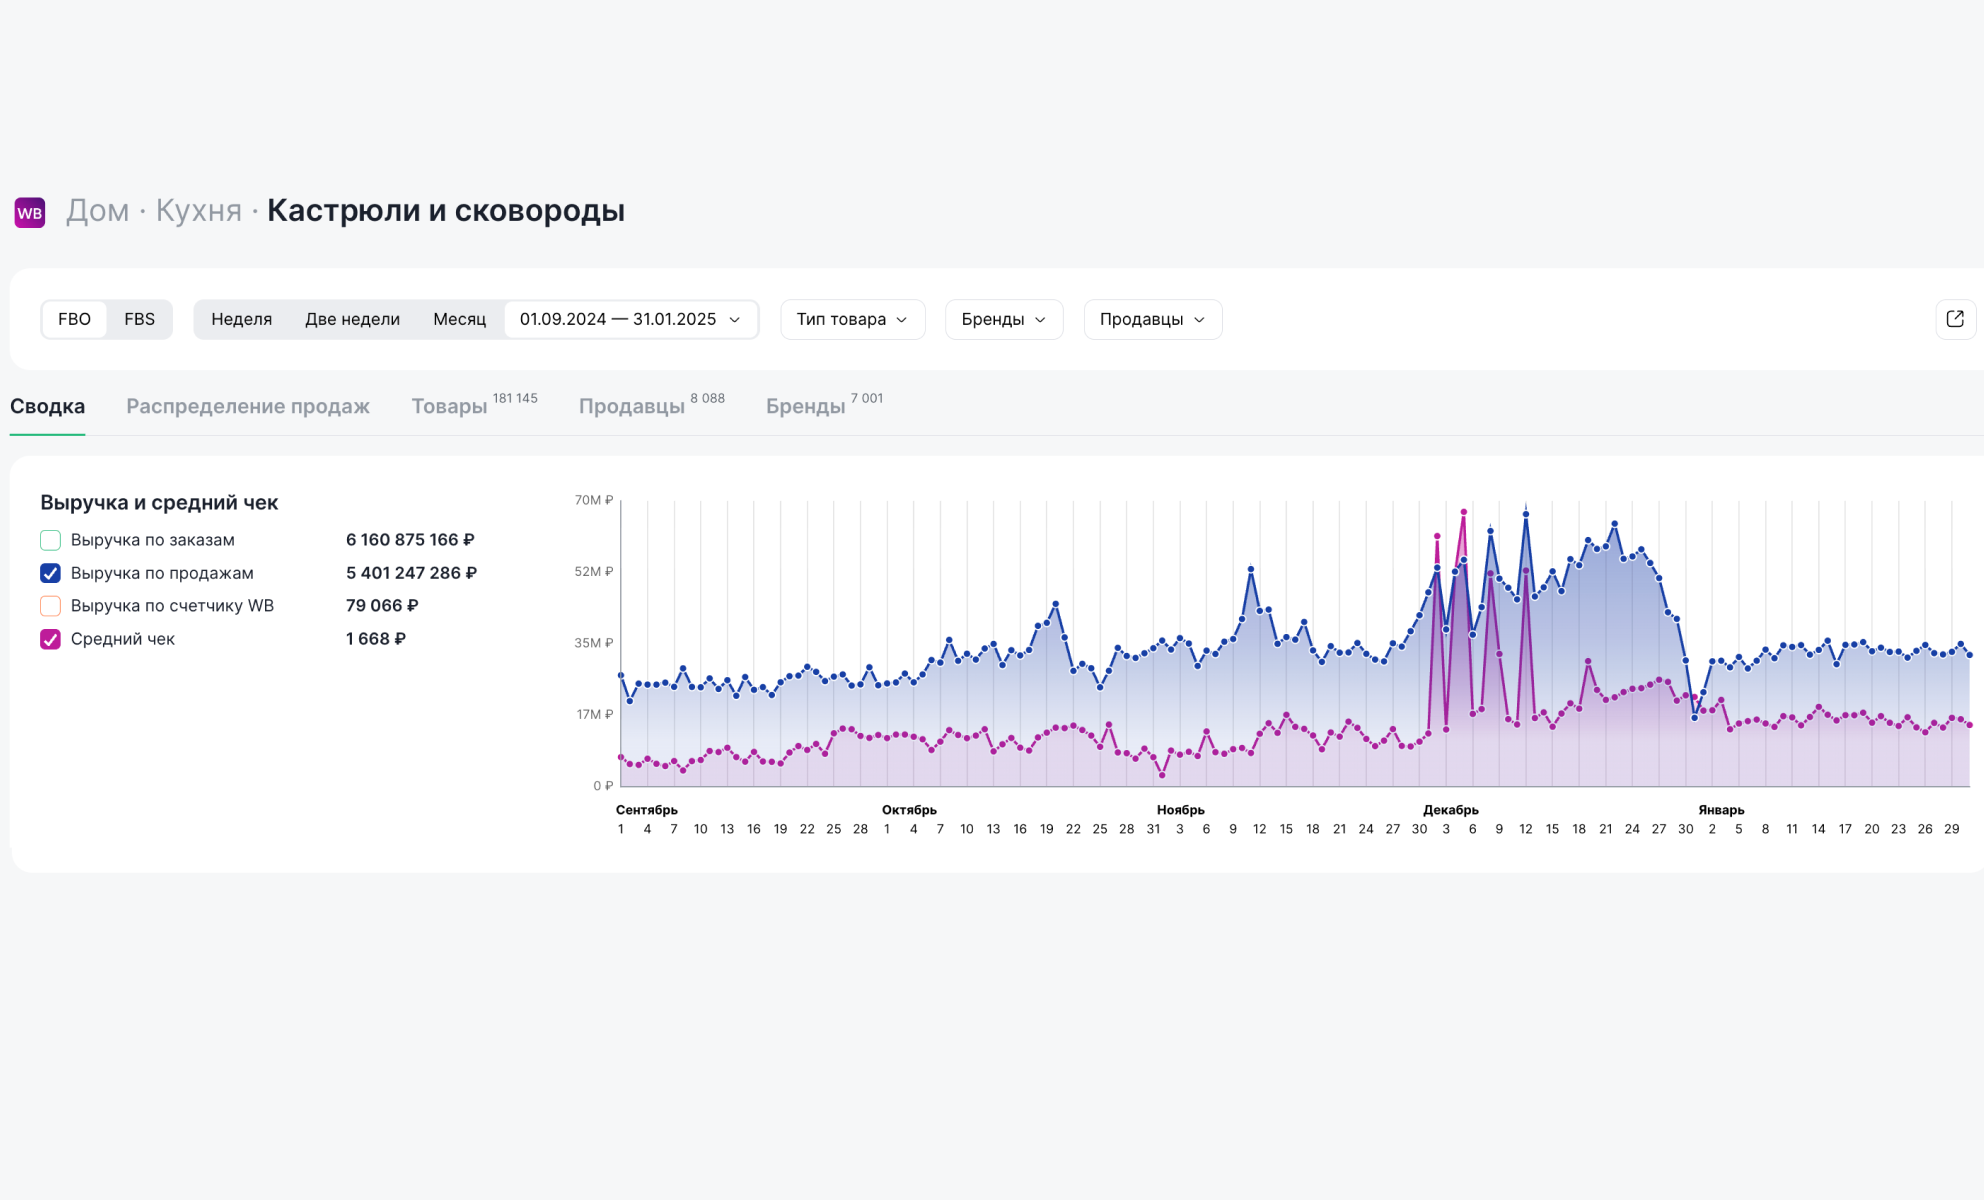Screen dimensions: 1984x1200
Task: Open the date range 01.09.2024 dropdown
Action: coord(630,319)
